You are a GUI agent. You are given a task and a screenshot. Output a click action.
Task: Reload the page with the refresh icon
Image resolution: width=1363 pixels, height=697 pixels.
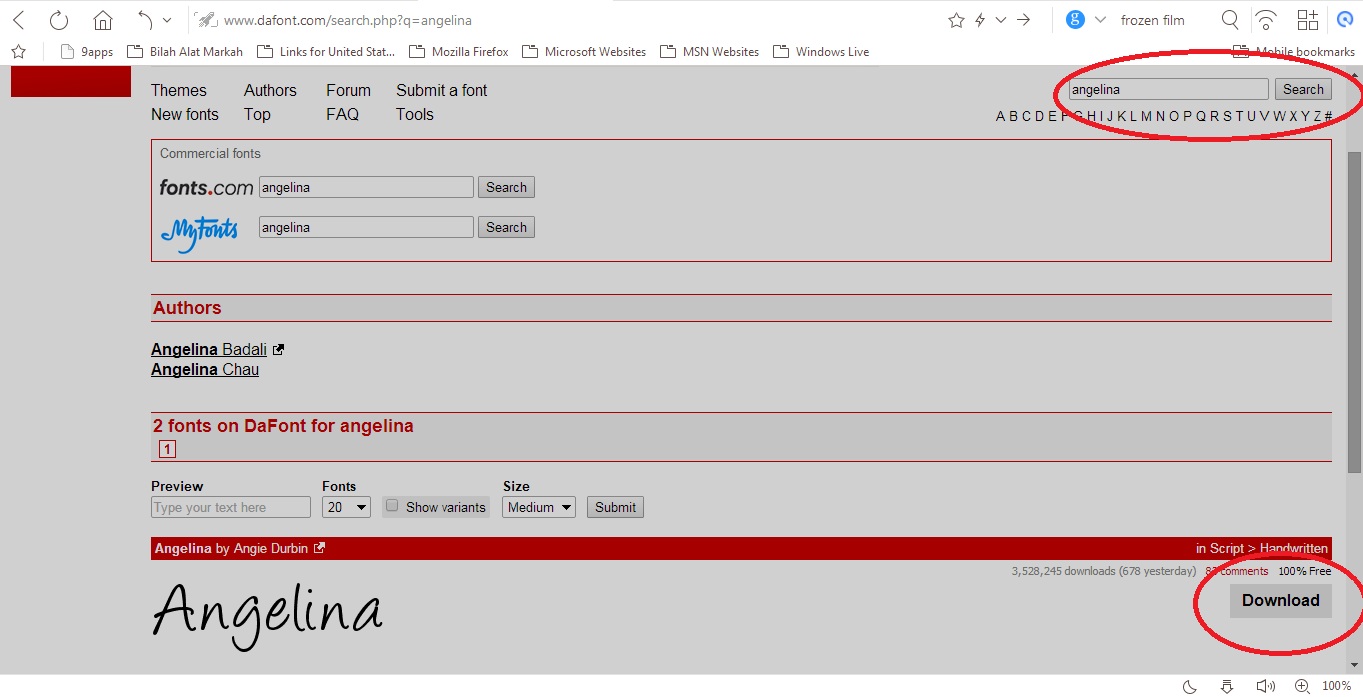pos(59,20)
